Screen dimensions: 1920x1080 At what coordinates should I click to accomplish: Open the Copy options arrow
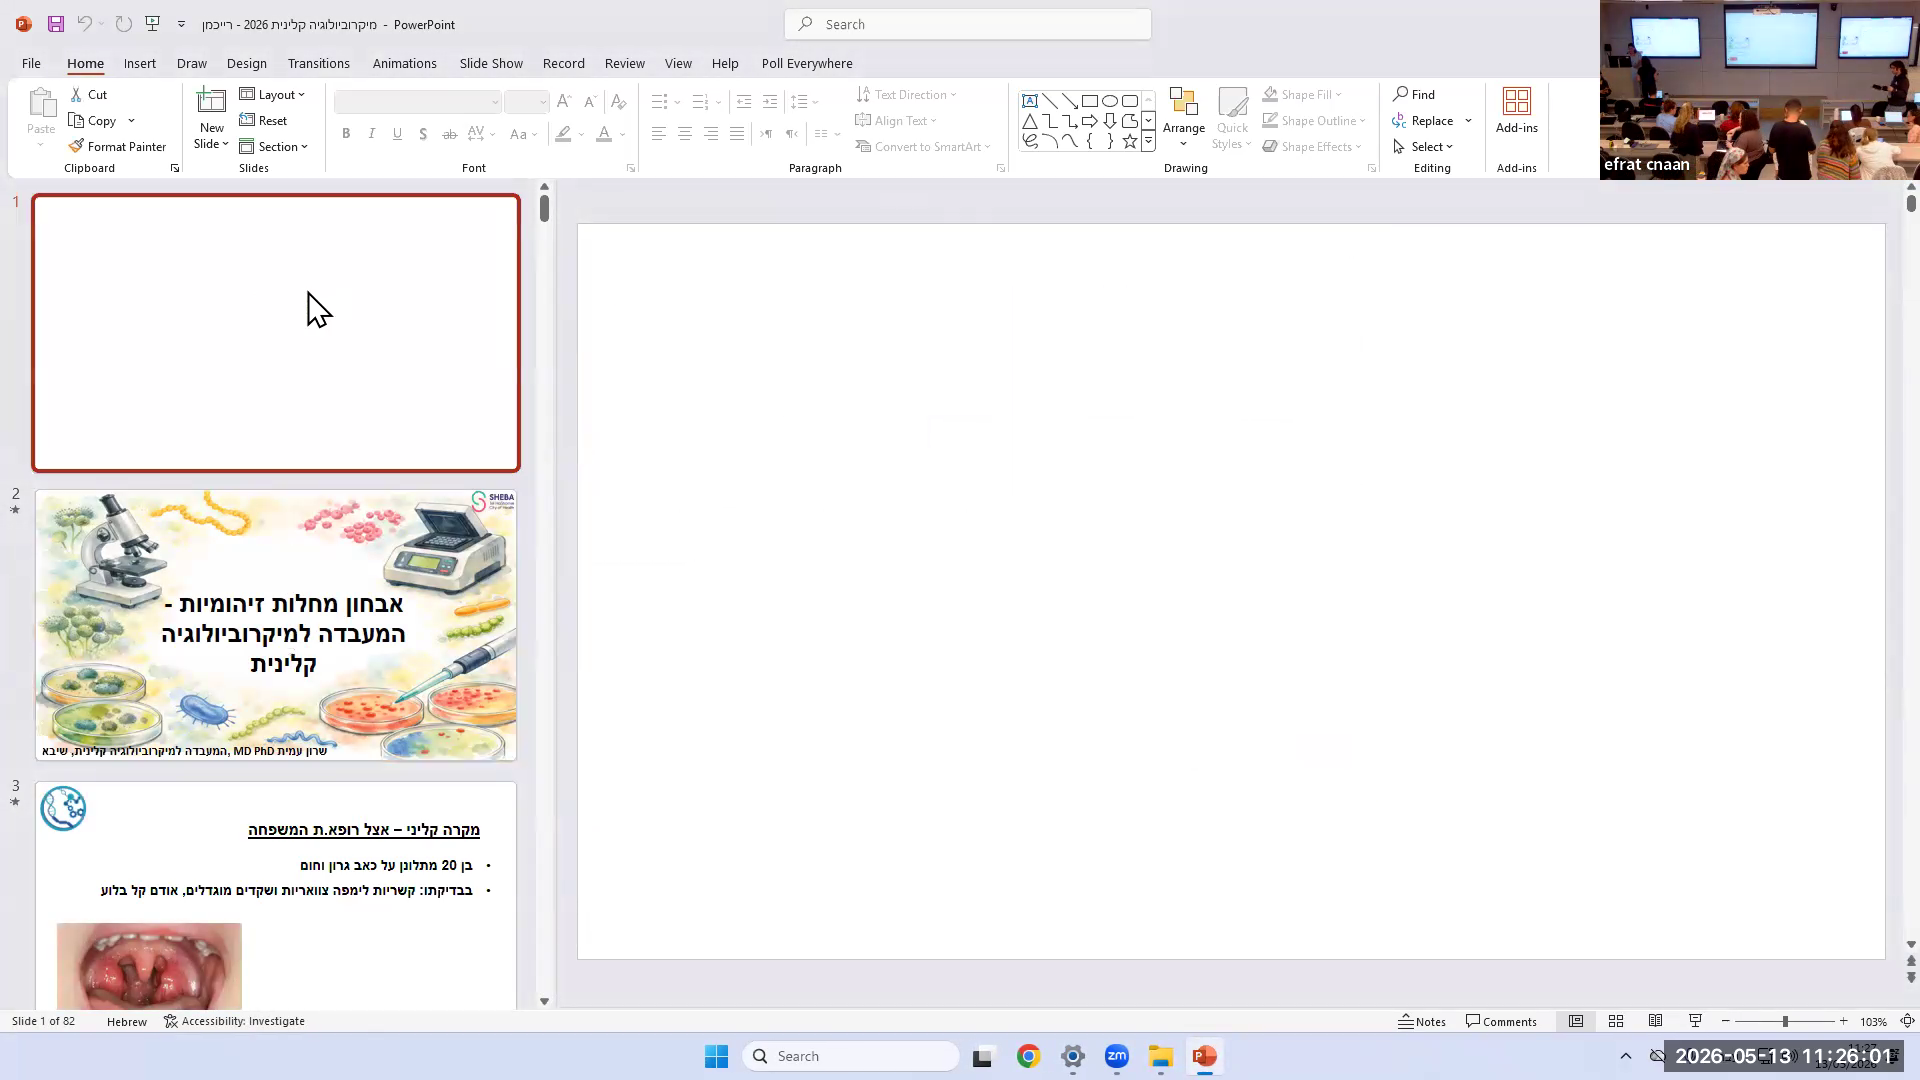131,120
